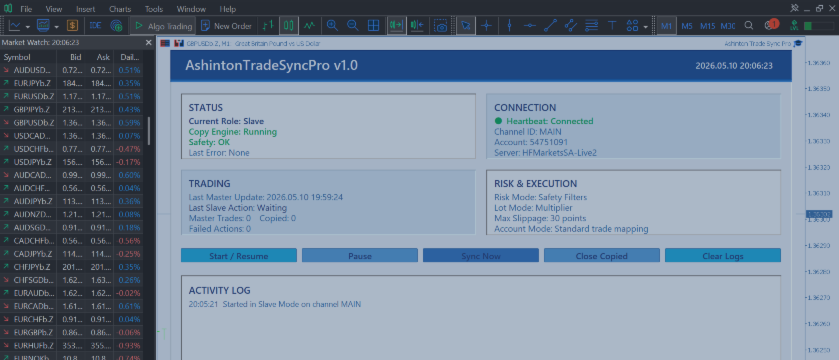
Task: Open the profiles monitor icon
Action: coord(43,25)
